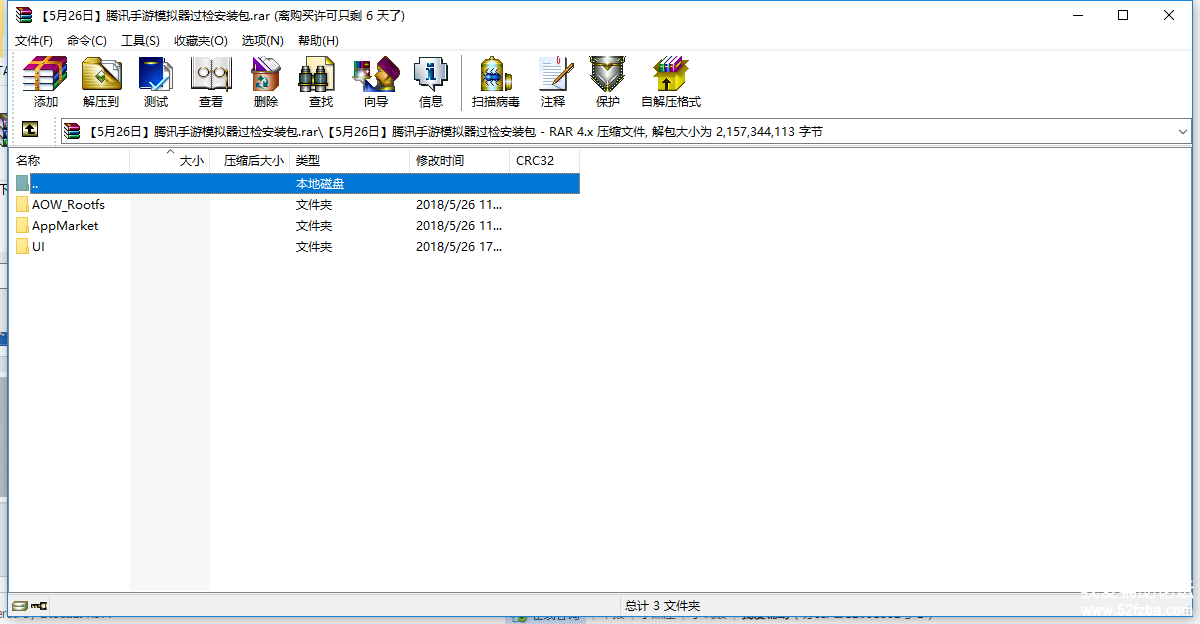Click the key icon in status bar

(39, 605)
